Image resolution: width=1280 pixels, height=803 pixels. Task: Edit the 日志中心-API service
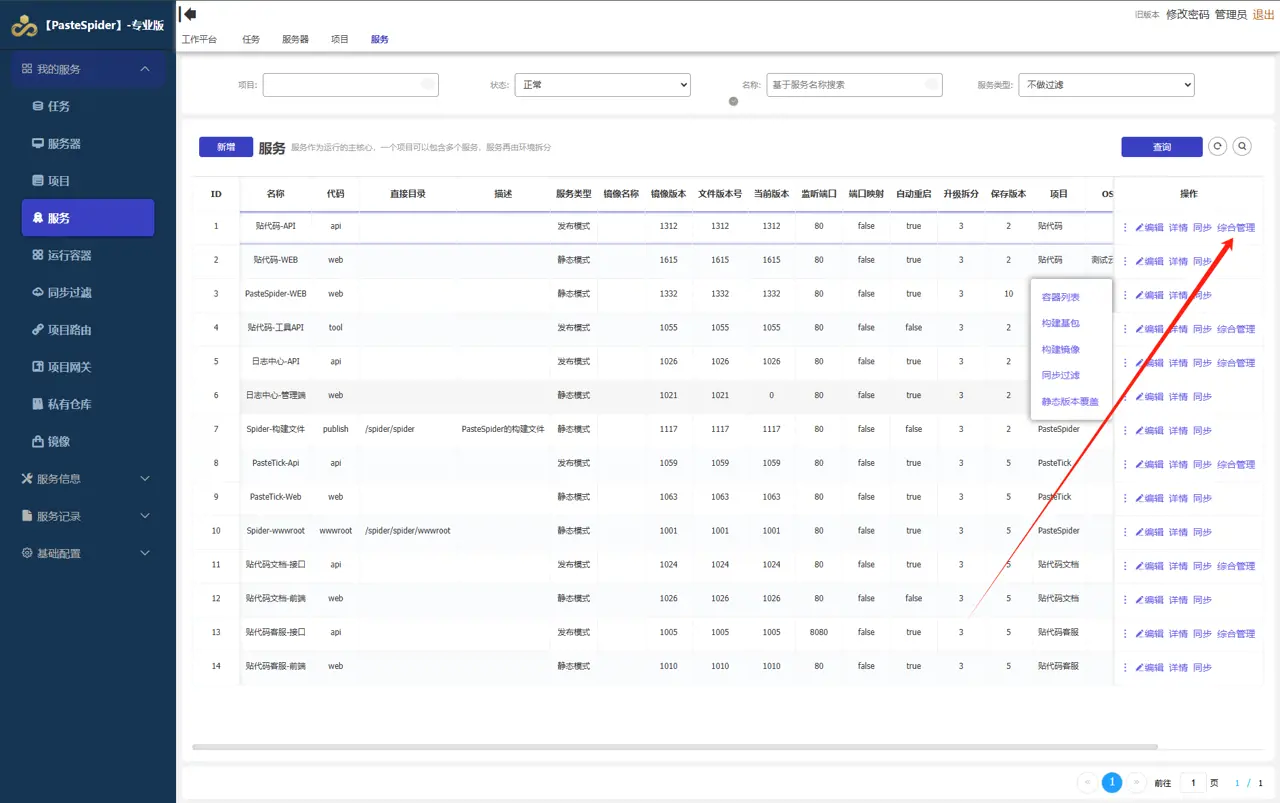(x=1150, y=363)
